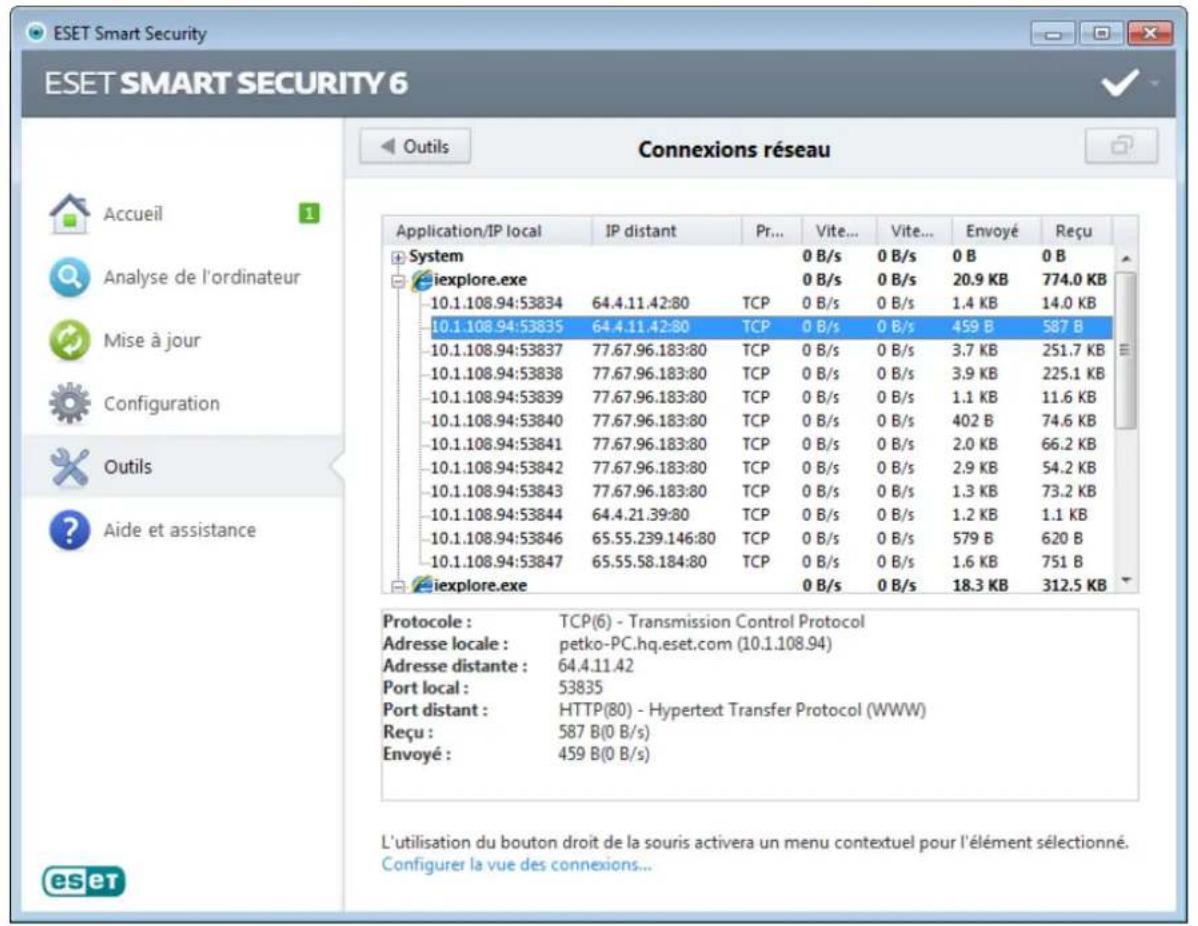Image resolution: width=1198 pixels, height=926 pixels.
Task: Select connection row 10.1.108.94:53838
Action: coord(770,374)
